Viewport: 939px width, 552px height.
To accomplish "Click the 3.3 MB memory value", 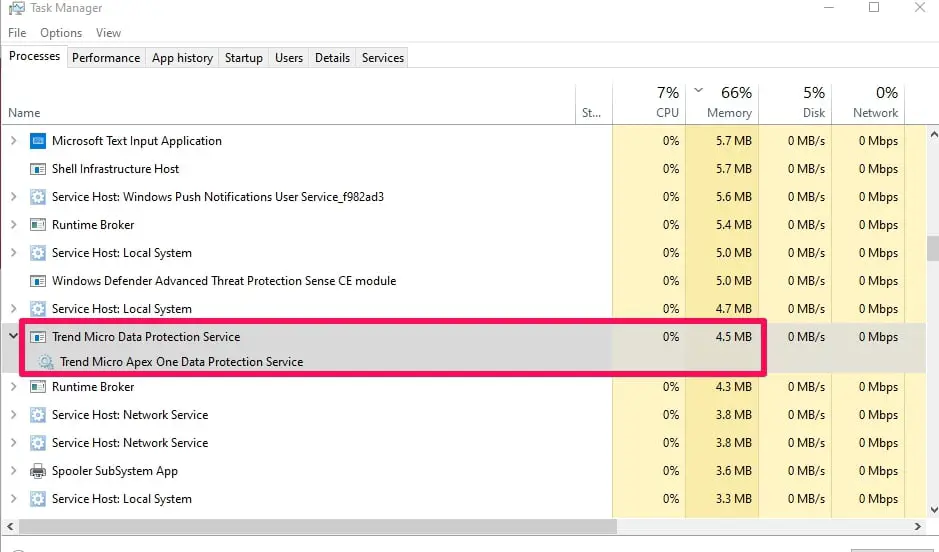I will point(733,499).
